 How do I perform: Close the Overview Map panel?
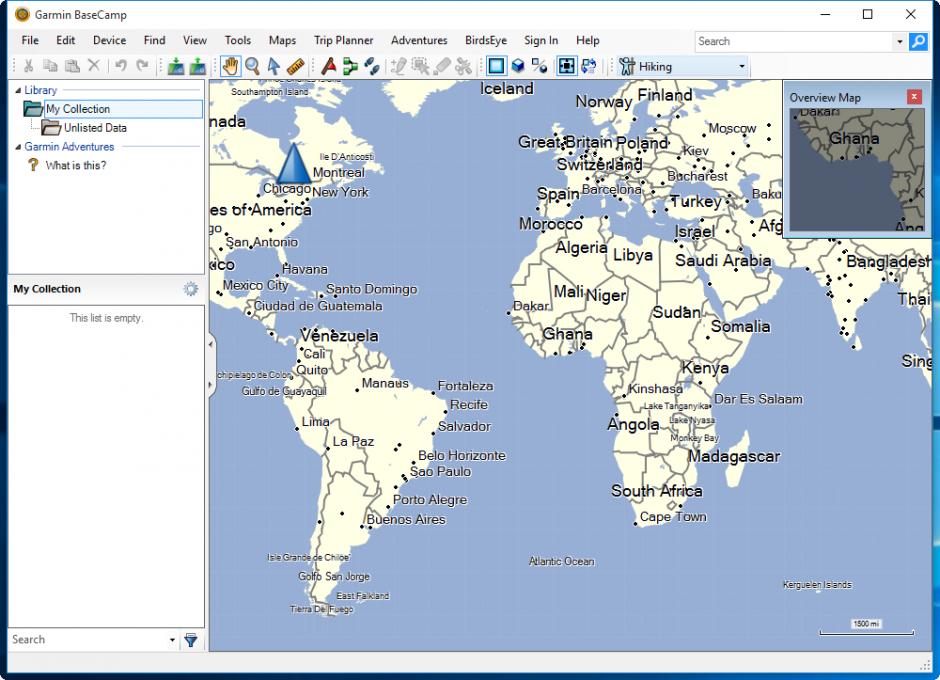(914, 97)
